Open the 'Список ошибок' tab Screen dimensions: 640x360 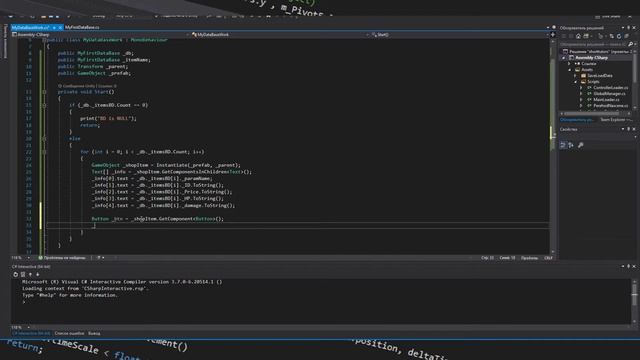pos(69,333)
